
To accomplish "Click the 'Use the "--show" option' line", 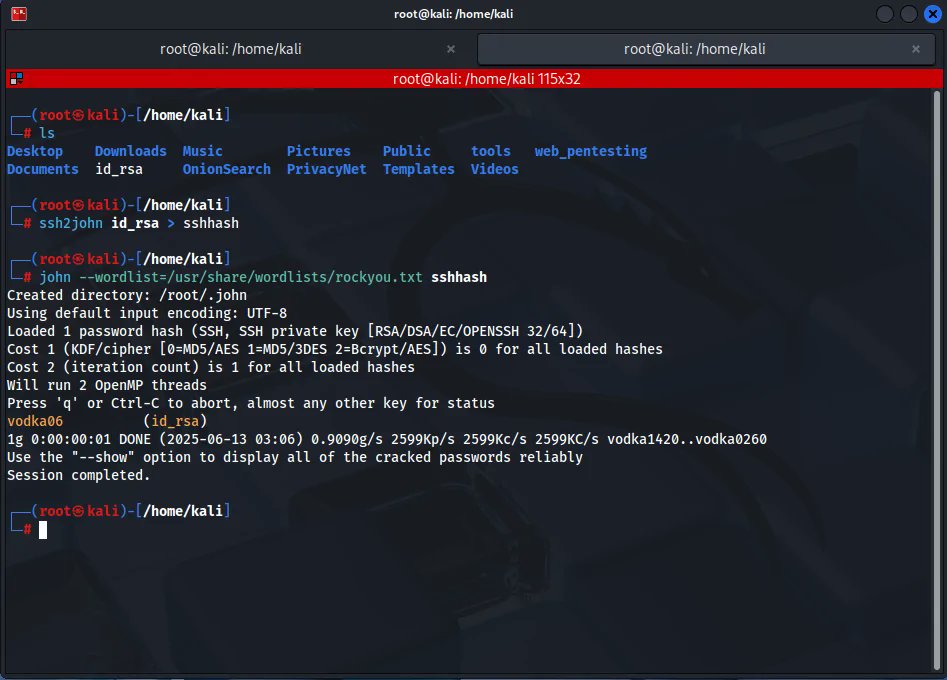I will 295,457.
